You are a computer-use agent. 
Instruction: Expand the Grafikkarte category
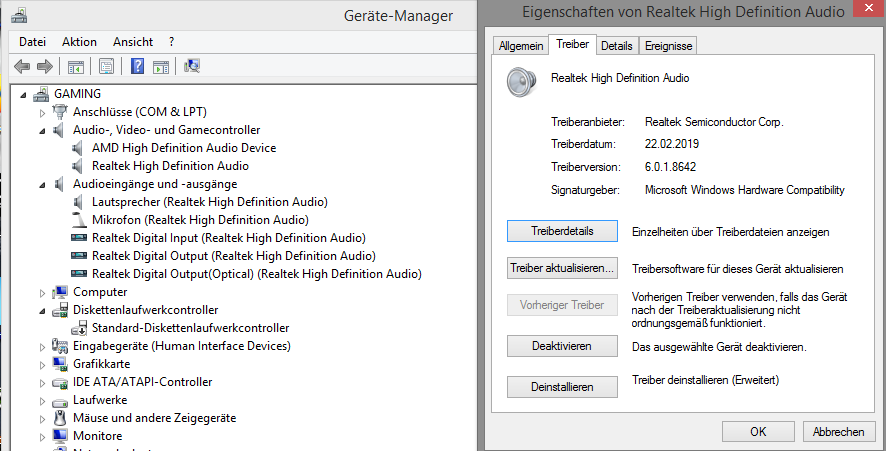(x=42, y=364)
